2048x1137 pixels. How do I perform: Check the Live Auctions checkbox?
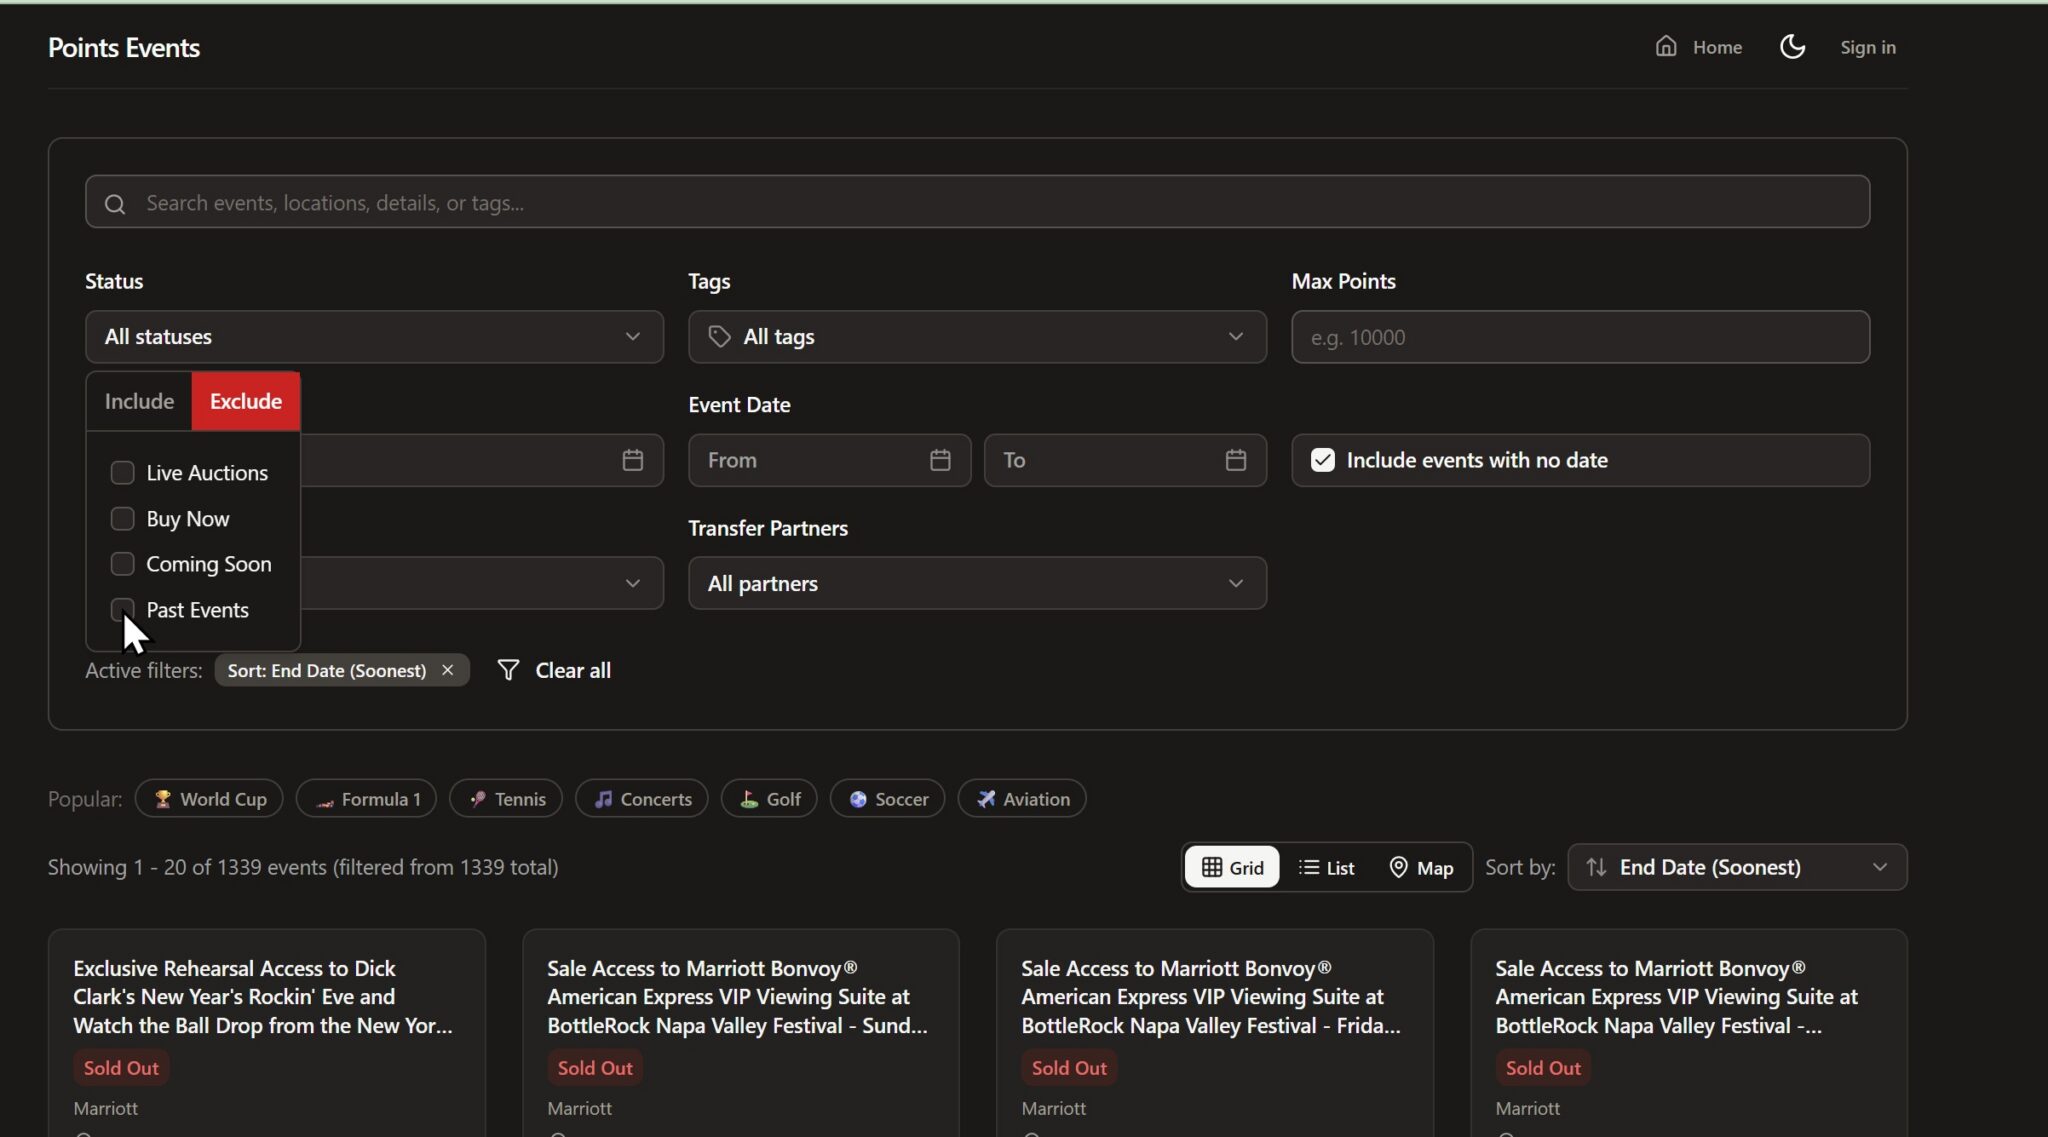122,473
